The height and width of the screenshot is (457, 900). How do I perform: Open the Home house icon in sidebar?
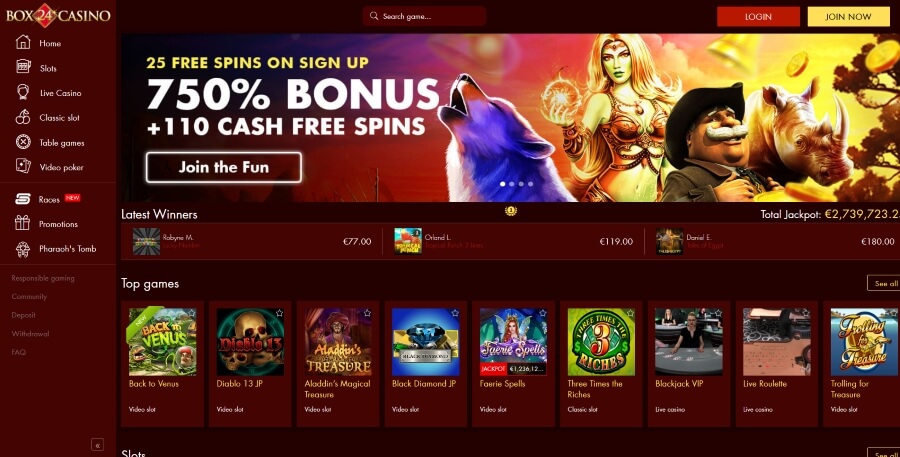pyautogui.click(x=23, y=42)
